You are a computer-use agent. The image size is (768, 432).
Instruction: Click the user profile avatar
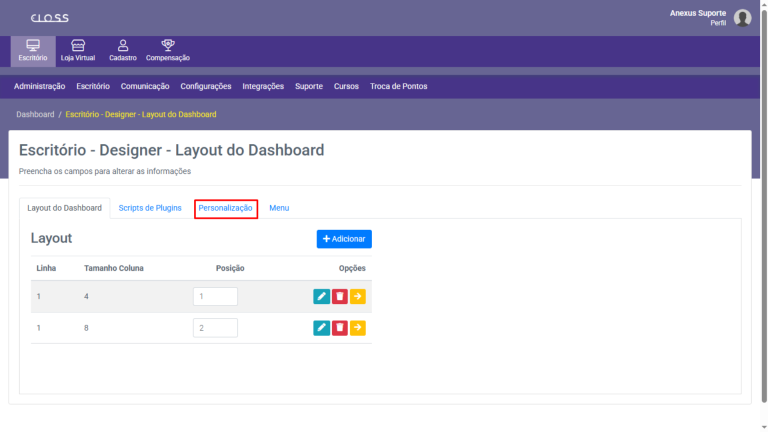[x=742, y=18]
